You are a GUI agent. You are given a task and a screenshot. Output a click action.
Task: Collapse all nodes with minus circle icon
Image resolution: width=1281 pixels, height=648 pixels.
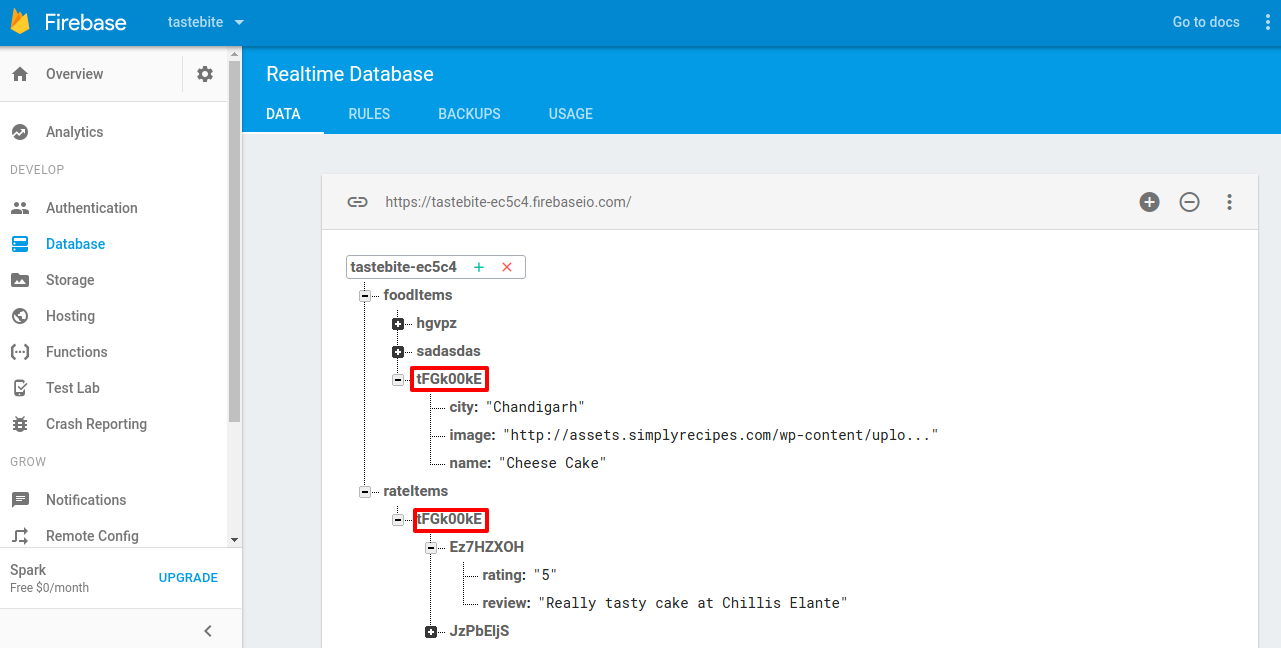coord(1189,202)
